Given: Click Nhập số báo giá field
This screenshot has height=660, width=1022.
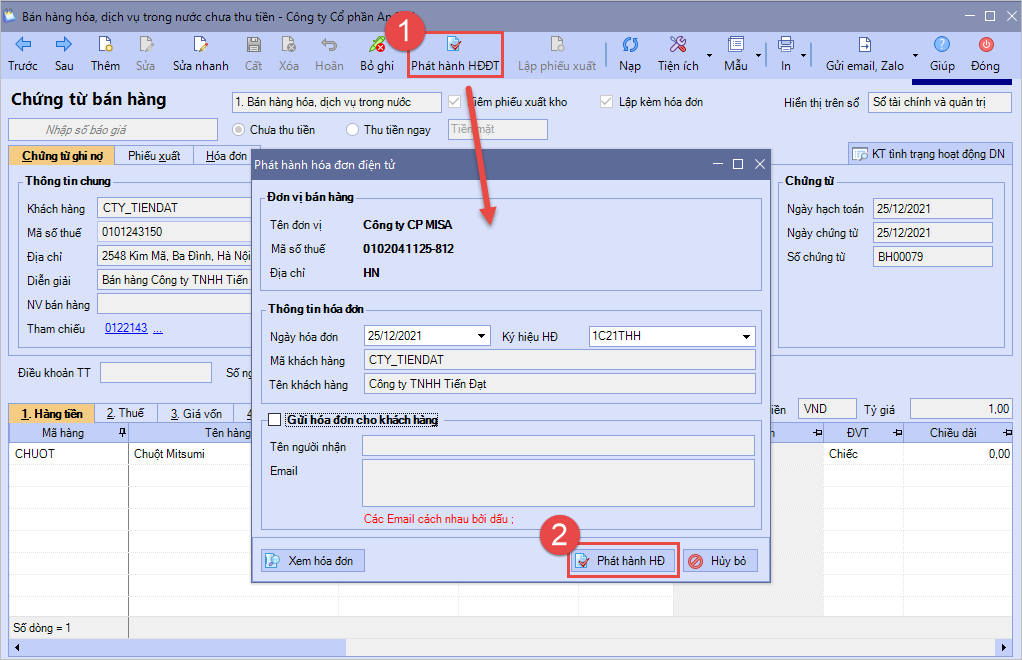Looking at the screenshot, I should point(113,130).
